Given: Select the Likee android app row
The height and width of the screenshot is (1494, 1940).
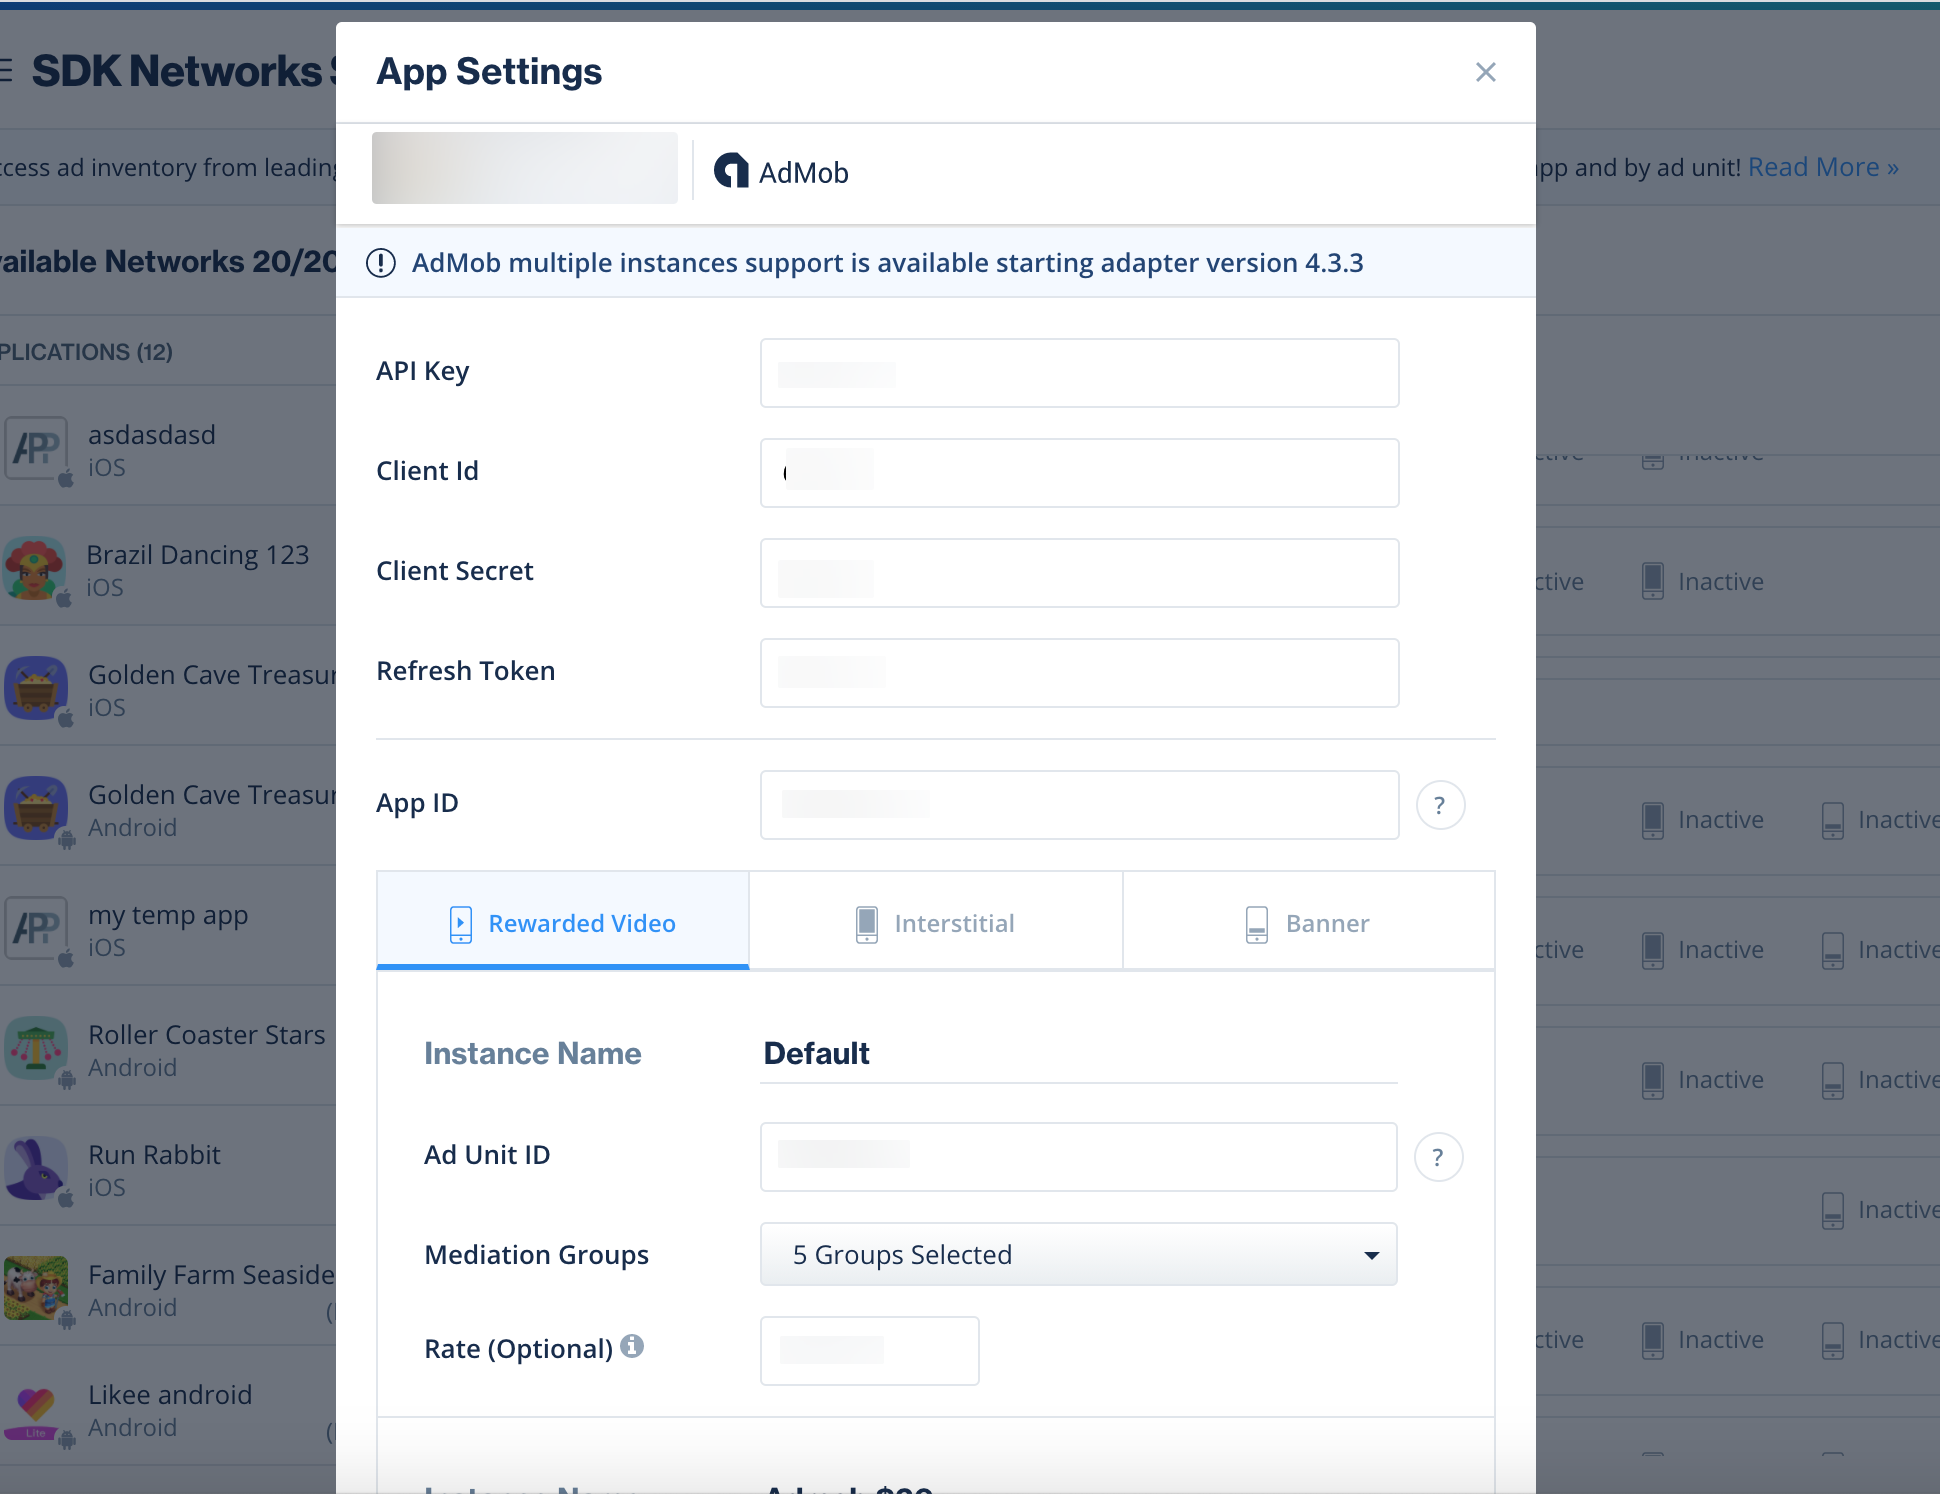Looking at the screenshot, I should click(x=170, y=1409).
